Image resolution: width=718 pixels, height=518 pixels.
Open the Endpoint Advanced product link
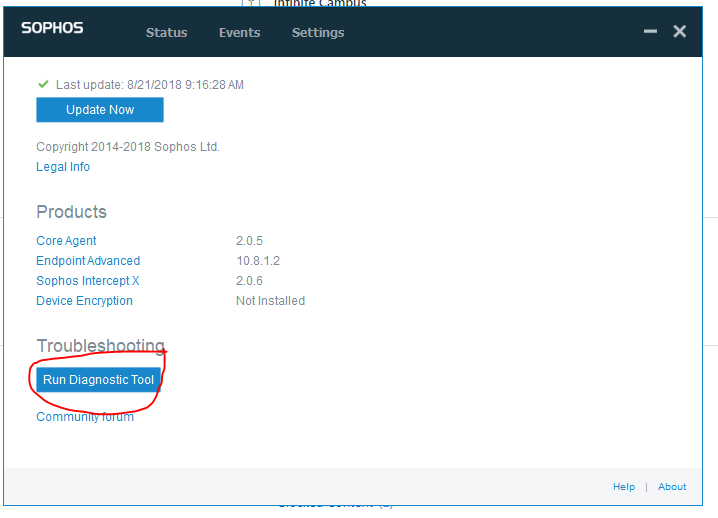[x=88, y=261]
